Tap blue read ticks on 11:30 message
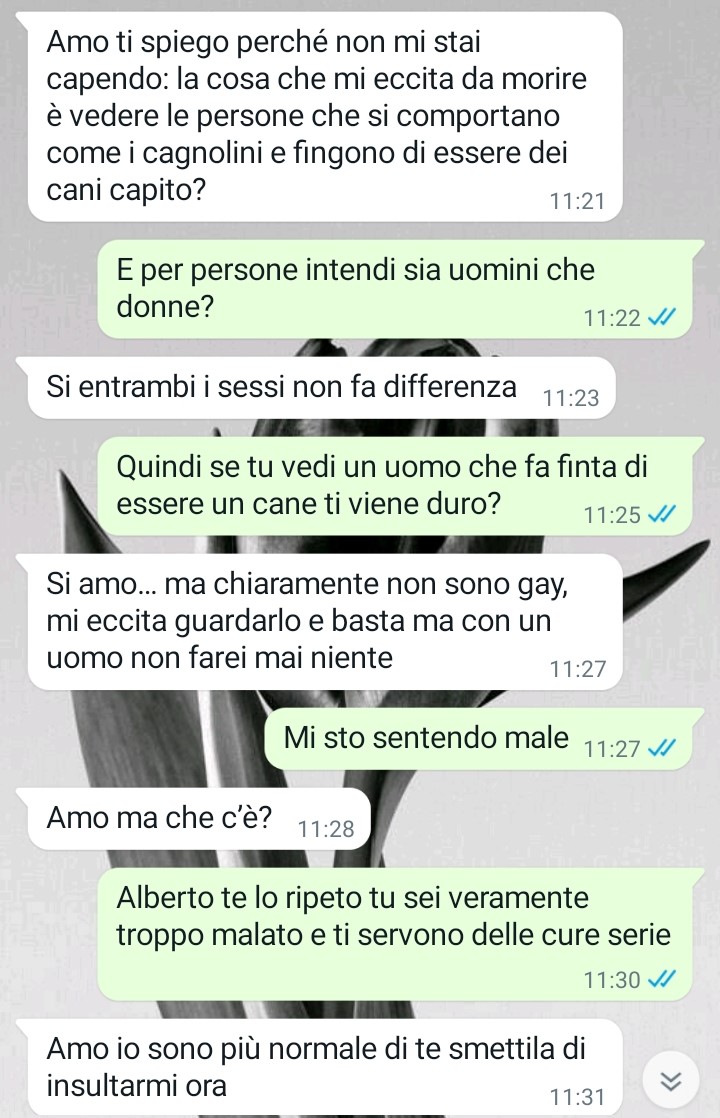The height and width of the screenshot is (1118, 720). (x=661, y=979)
